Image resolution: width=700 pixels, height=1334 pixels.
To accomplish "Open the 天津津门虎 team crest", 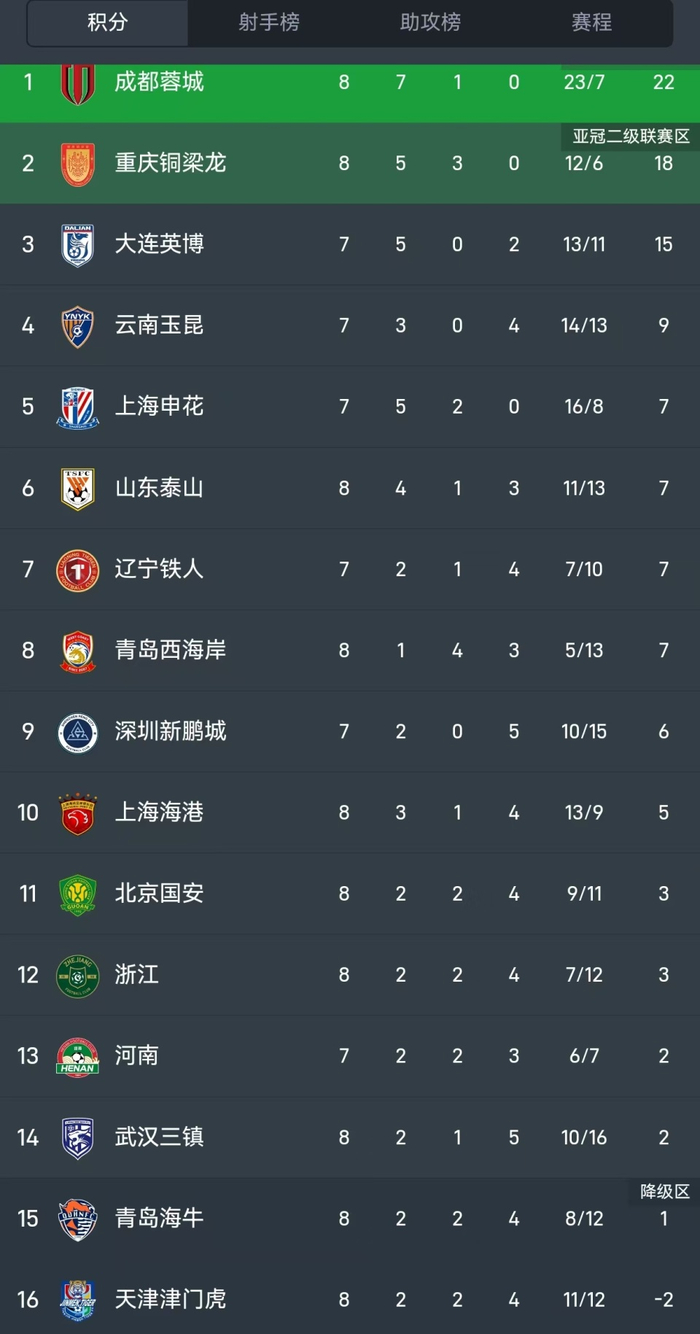I will click(x=77, y=1300).
